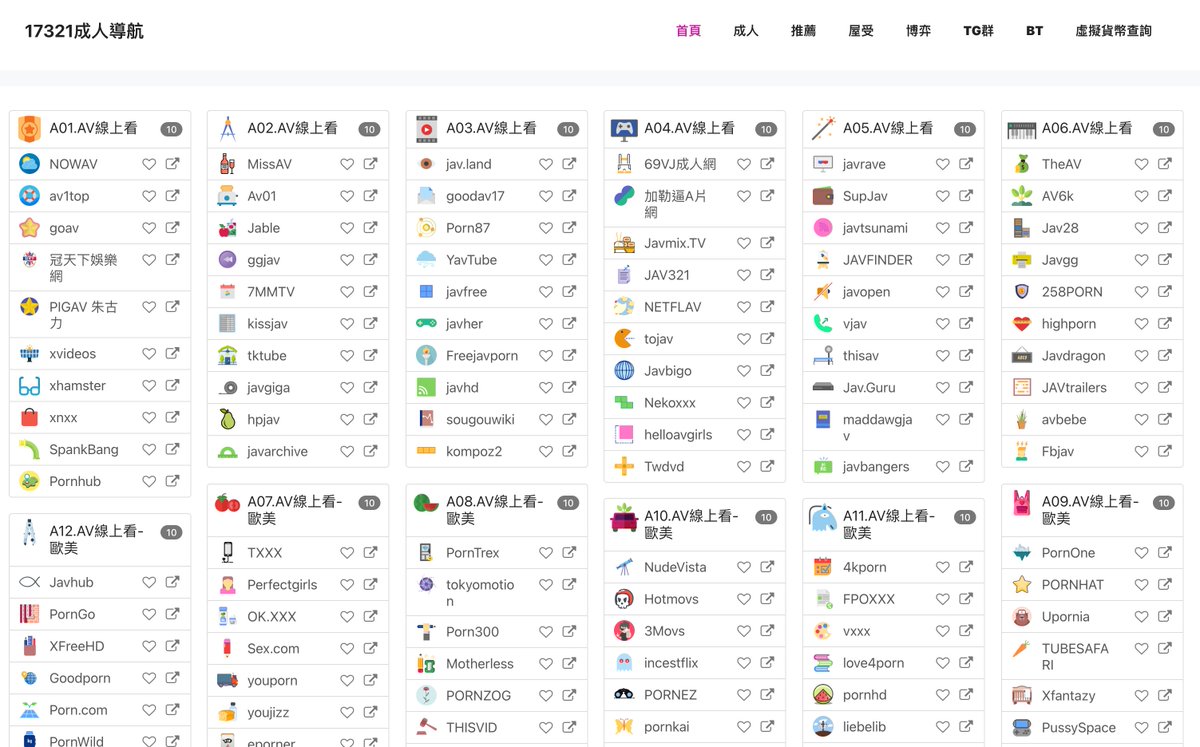1200x747 pixels.
Task: Click the external link icon for kissjav
Action: [370, 323]
